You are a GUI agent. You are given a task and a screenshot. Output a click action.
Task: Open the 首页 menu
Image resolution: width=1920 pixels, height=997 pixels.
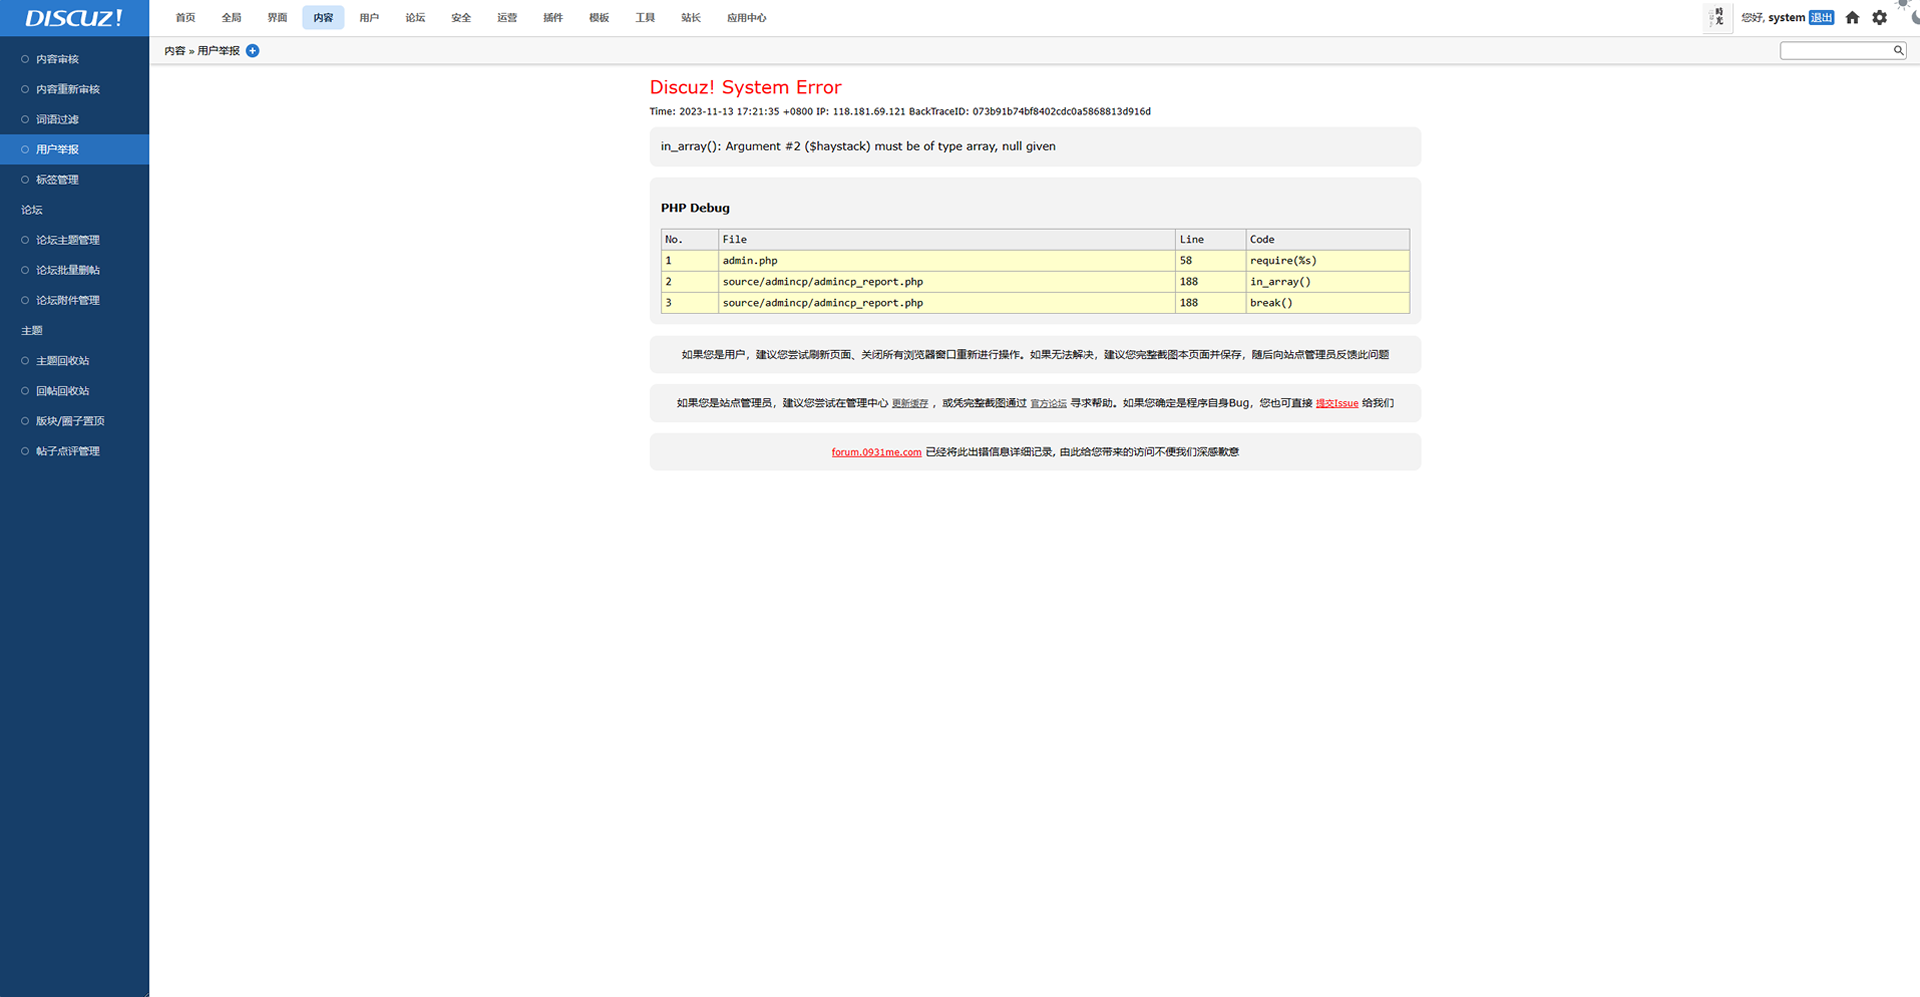pyautogui.click(x=185, y=18)
